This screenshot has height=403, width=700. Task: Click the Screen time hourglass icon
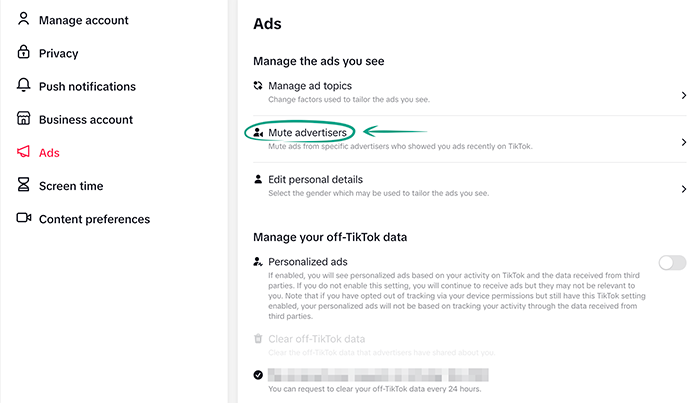click(24, 185)
